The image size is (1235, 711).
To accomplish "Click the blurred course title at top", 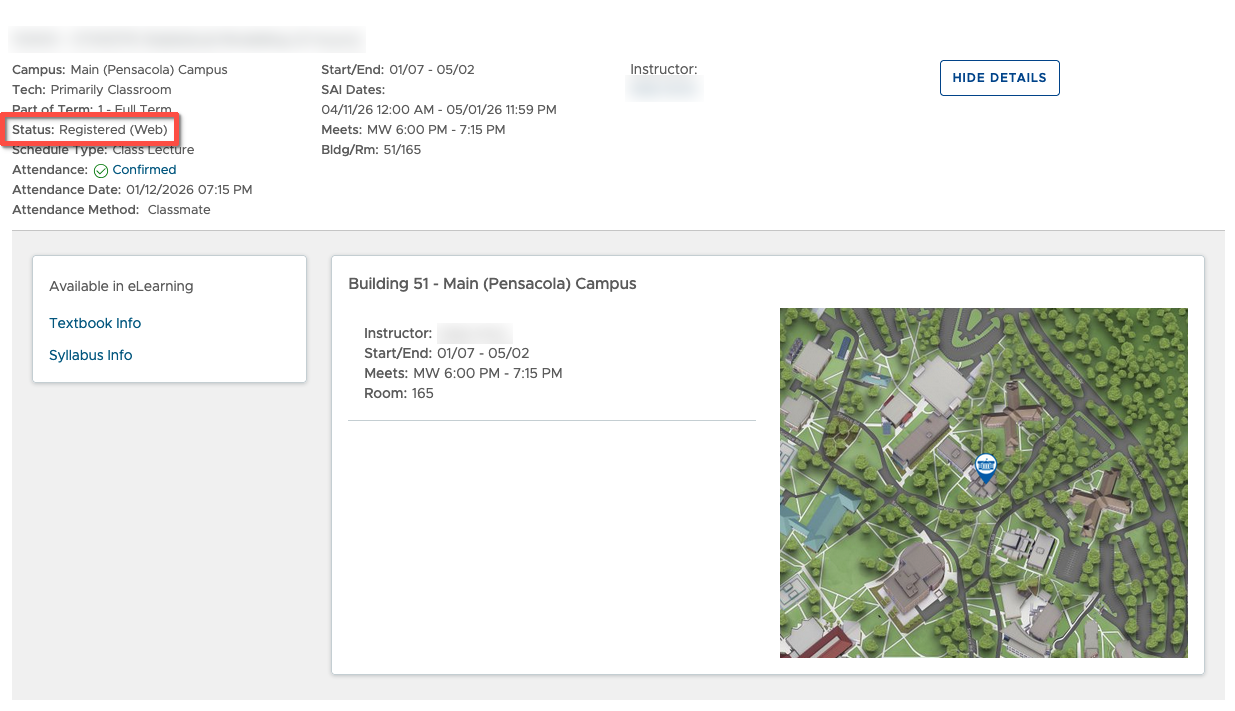I will click(x=187, y=39).
